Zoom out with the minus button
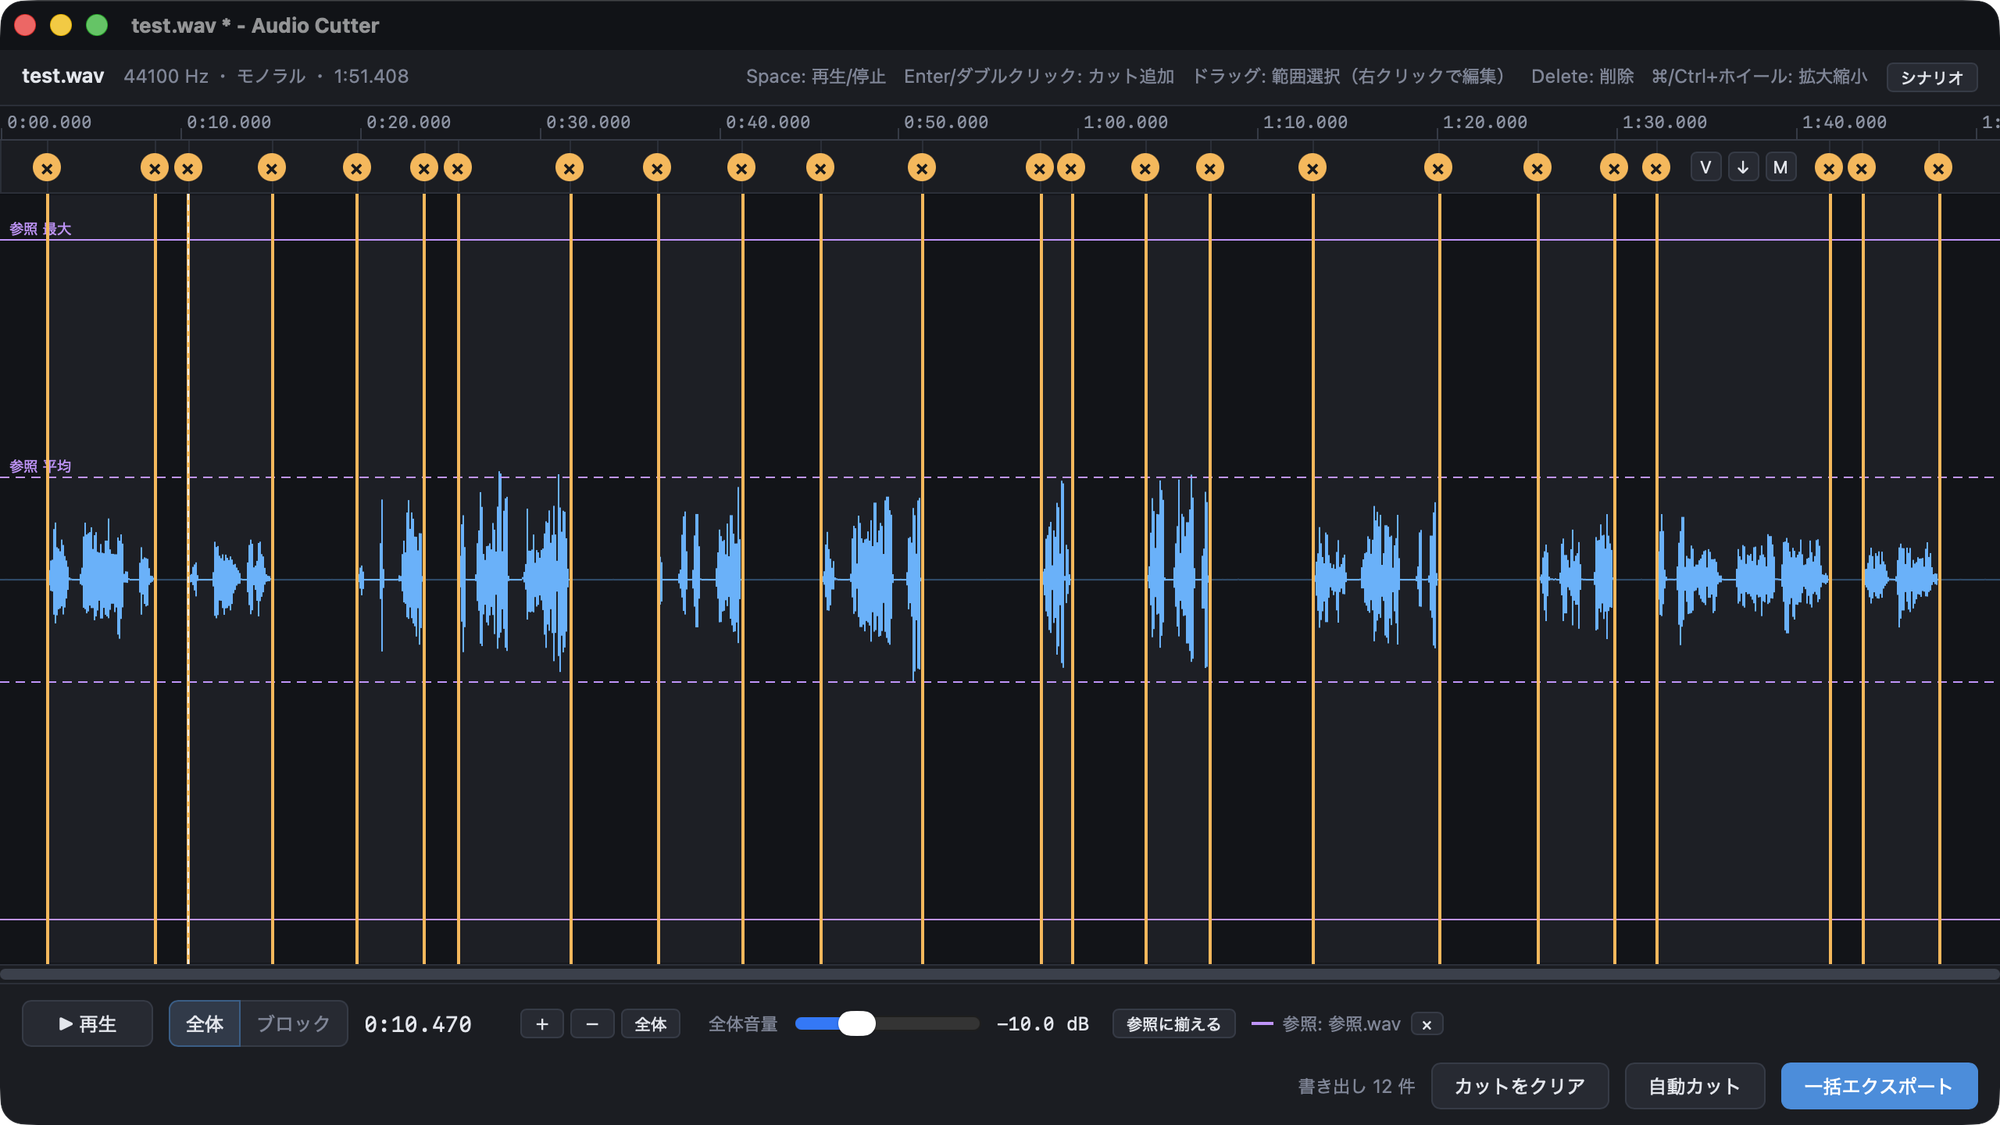Screen dimensions: 2000x1125 point(592,1024)
